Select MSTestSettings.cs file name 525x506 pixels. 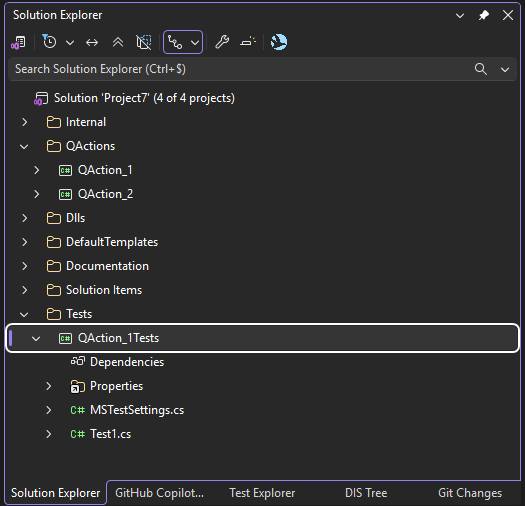tap(137, 410)
